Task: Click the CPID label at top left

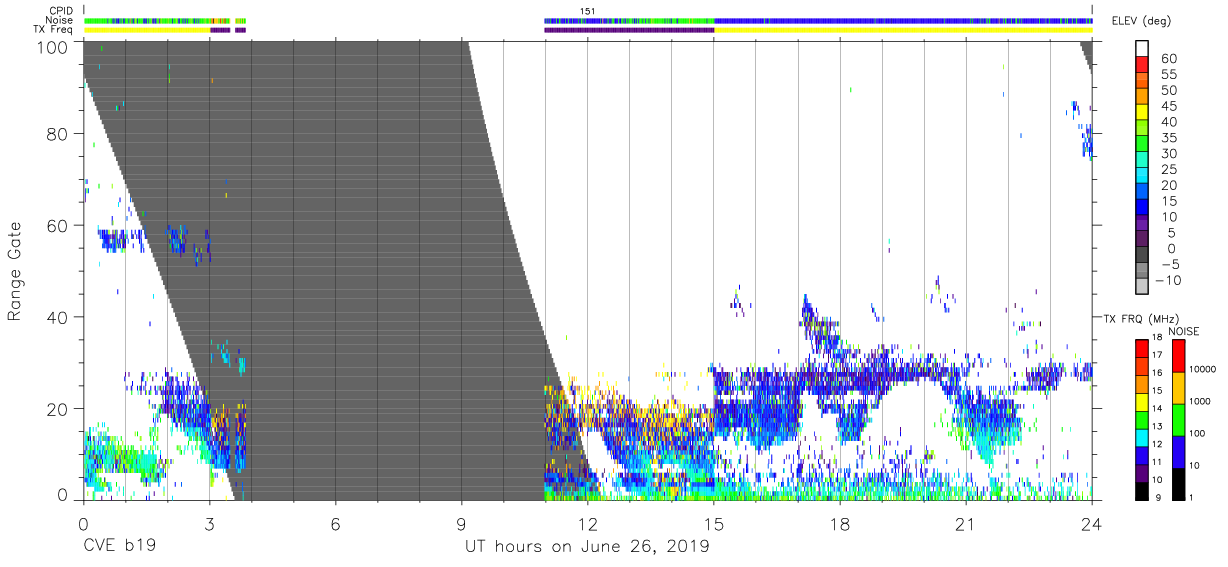Action: pyautogui.click(x=62, y=11)
